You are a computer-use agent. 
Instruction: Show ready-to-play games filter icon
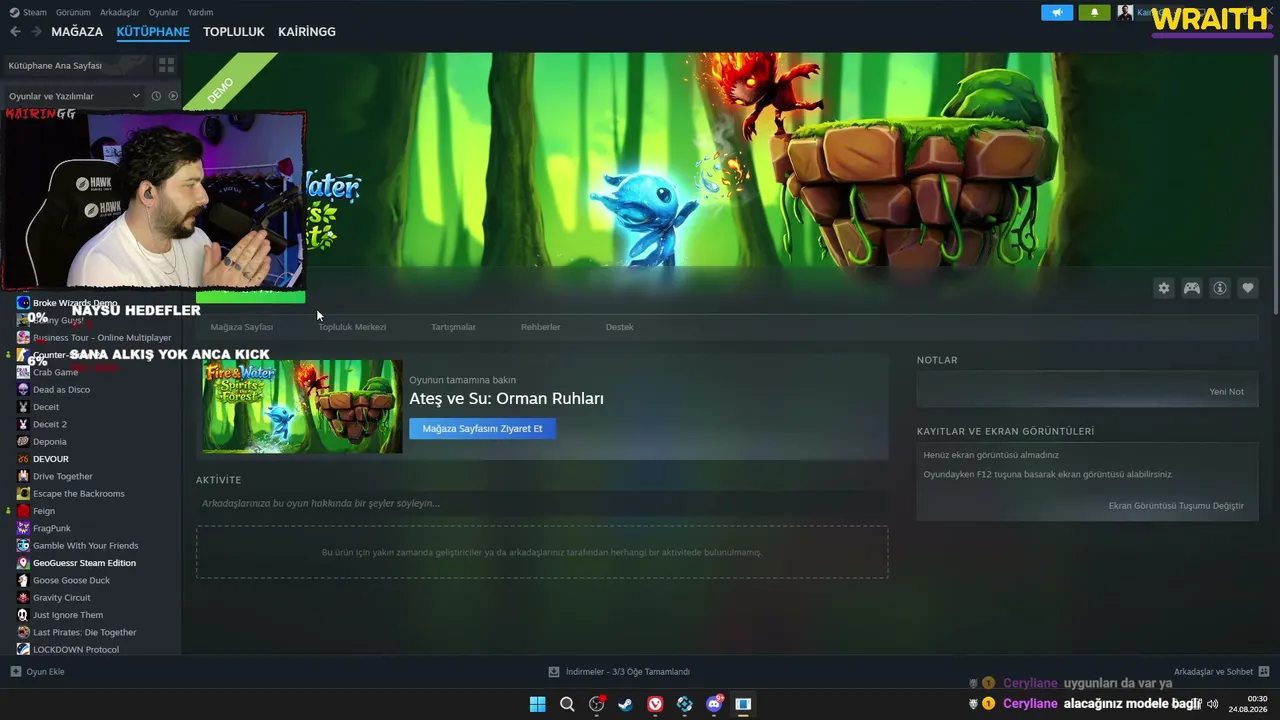(x=173, y=96)
